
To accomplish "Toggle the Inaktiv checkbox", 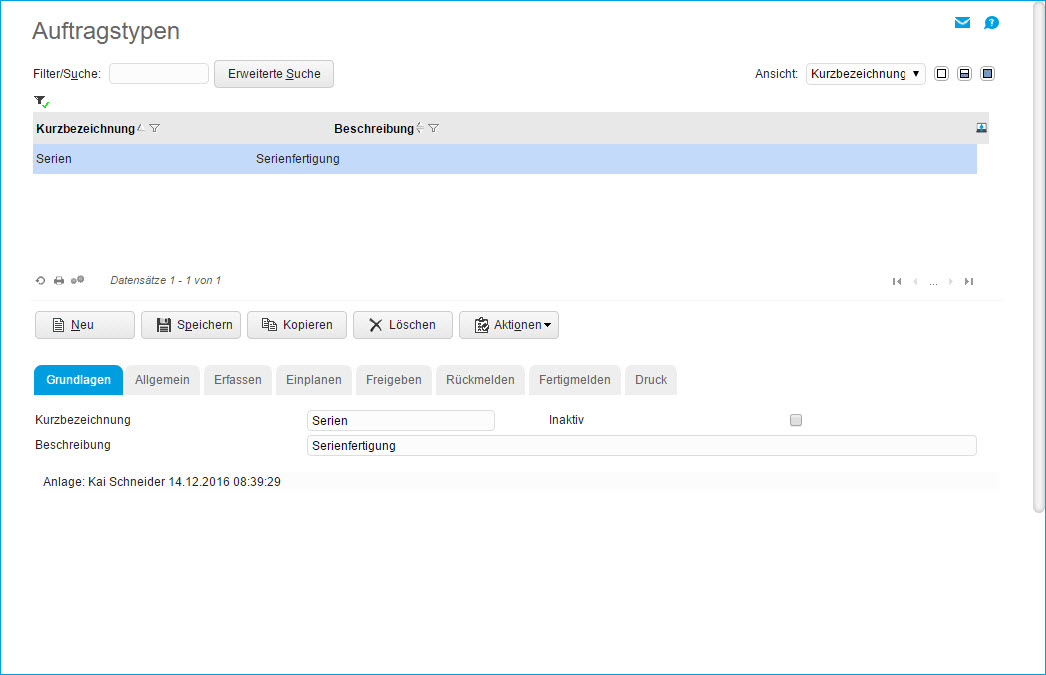I will click(x=796, y=420).
